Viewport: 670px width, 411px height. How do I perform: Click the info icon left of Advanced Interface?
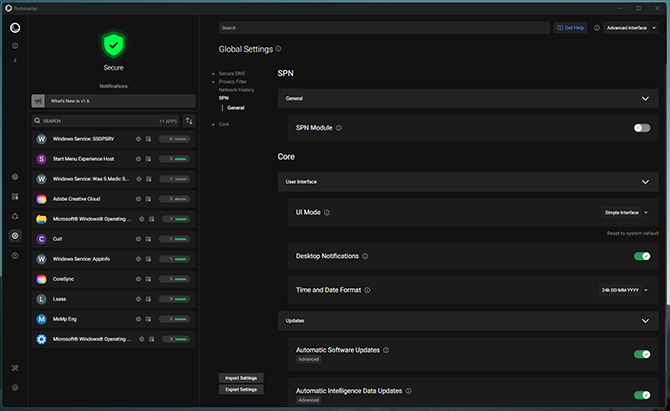[597, 28]
